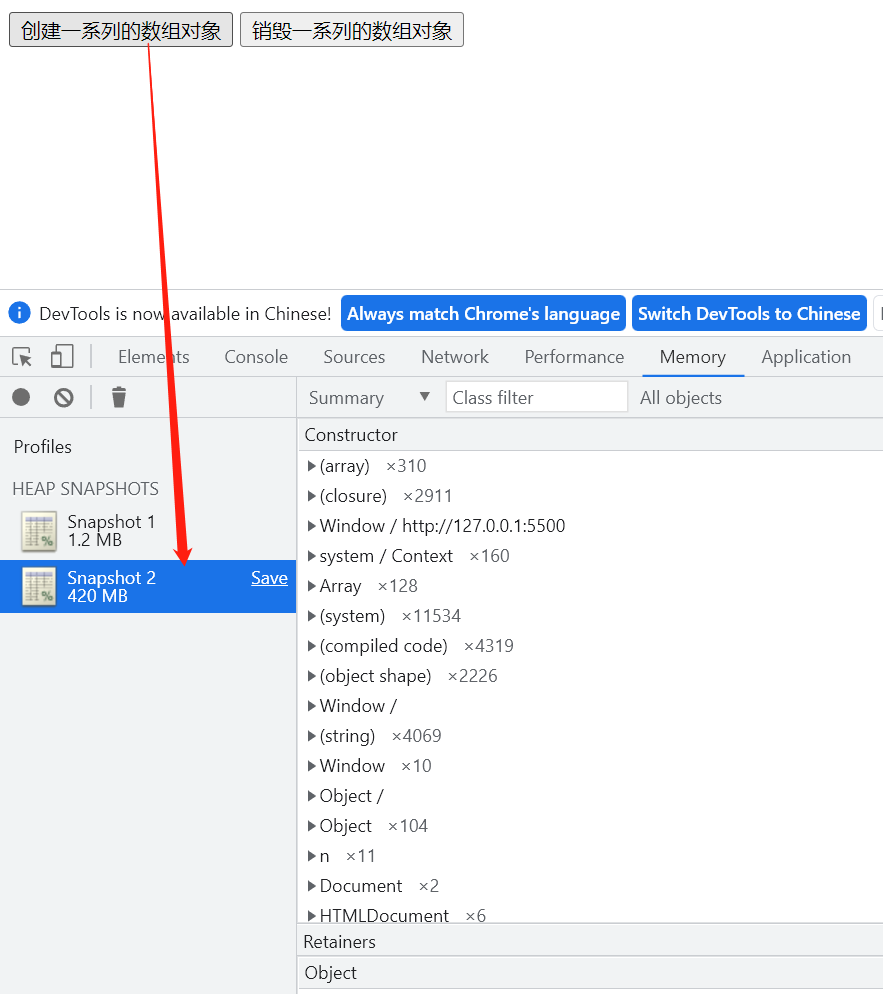883x994 pixels.
Task: Click Switch DevTools to Chinese button
Action: point(749,314)
